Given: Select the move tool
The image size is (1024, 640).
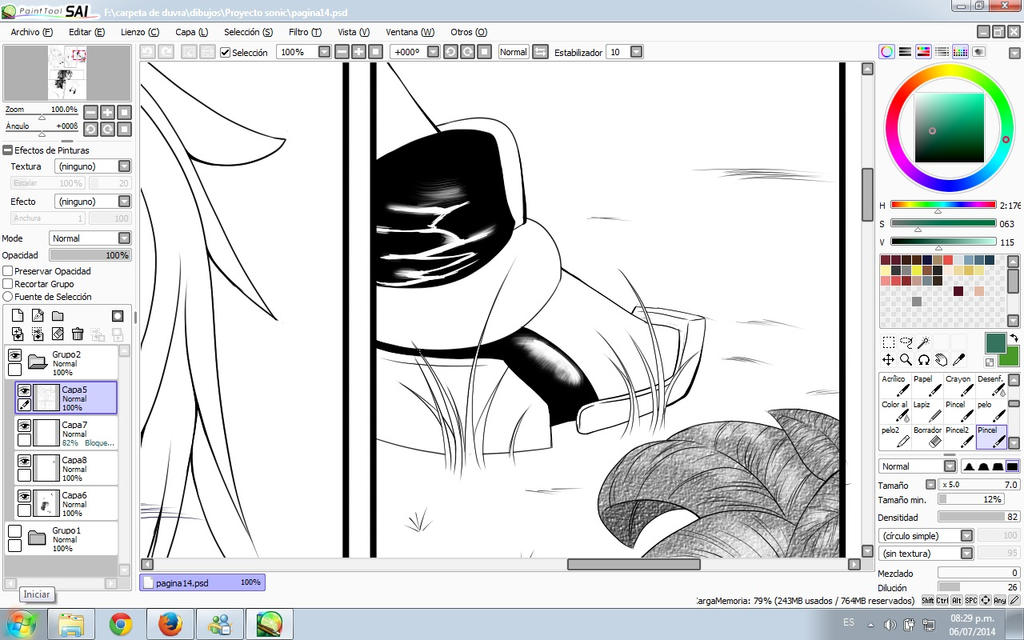Looking at the screenshot, I should point(888,360).
